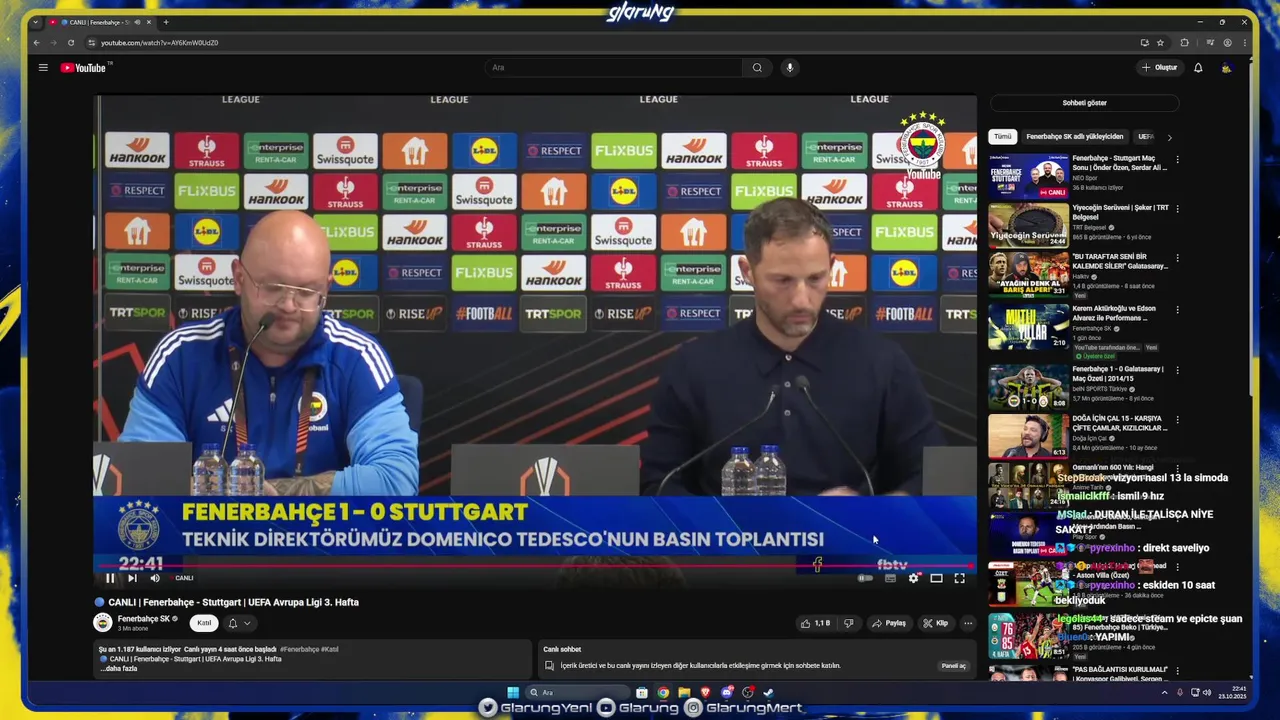Open options for Fenerbahçe 1 - 0 Galatasaray

pos(1177,370)
